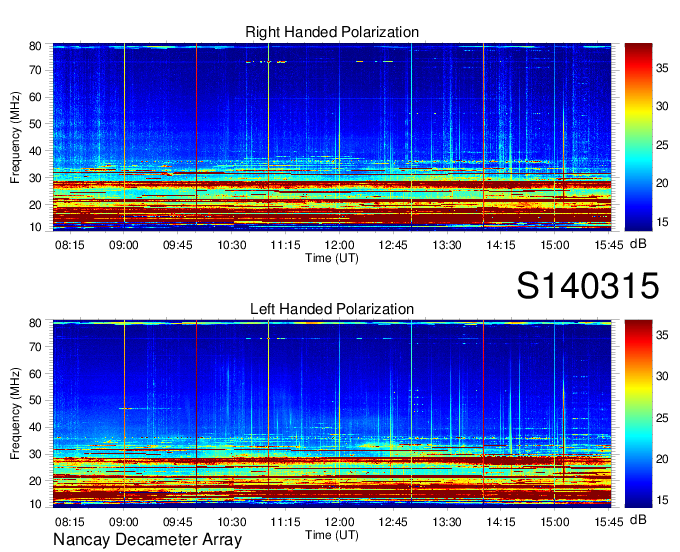
Task: Select the 30 dB tick on Left Handed colorbar
Action: tap(662, 376)
